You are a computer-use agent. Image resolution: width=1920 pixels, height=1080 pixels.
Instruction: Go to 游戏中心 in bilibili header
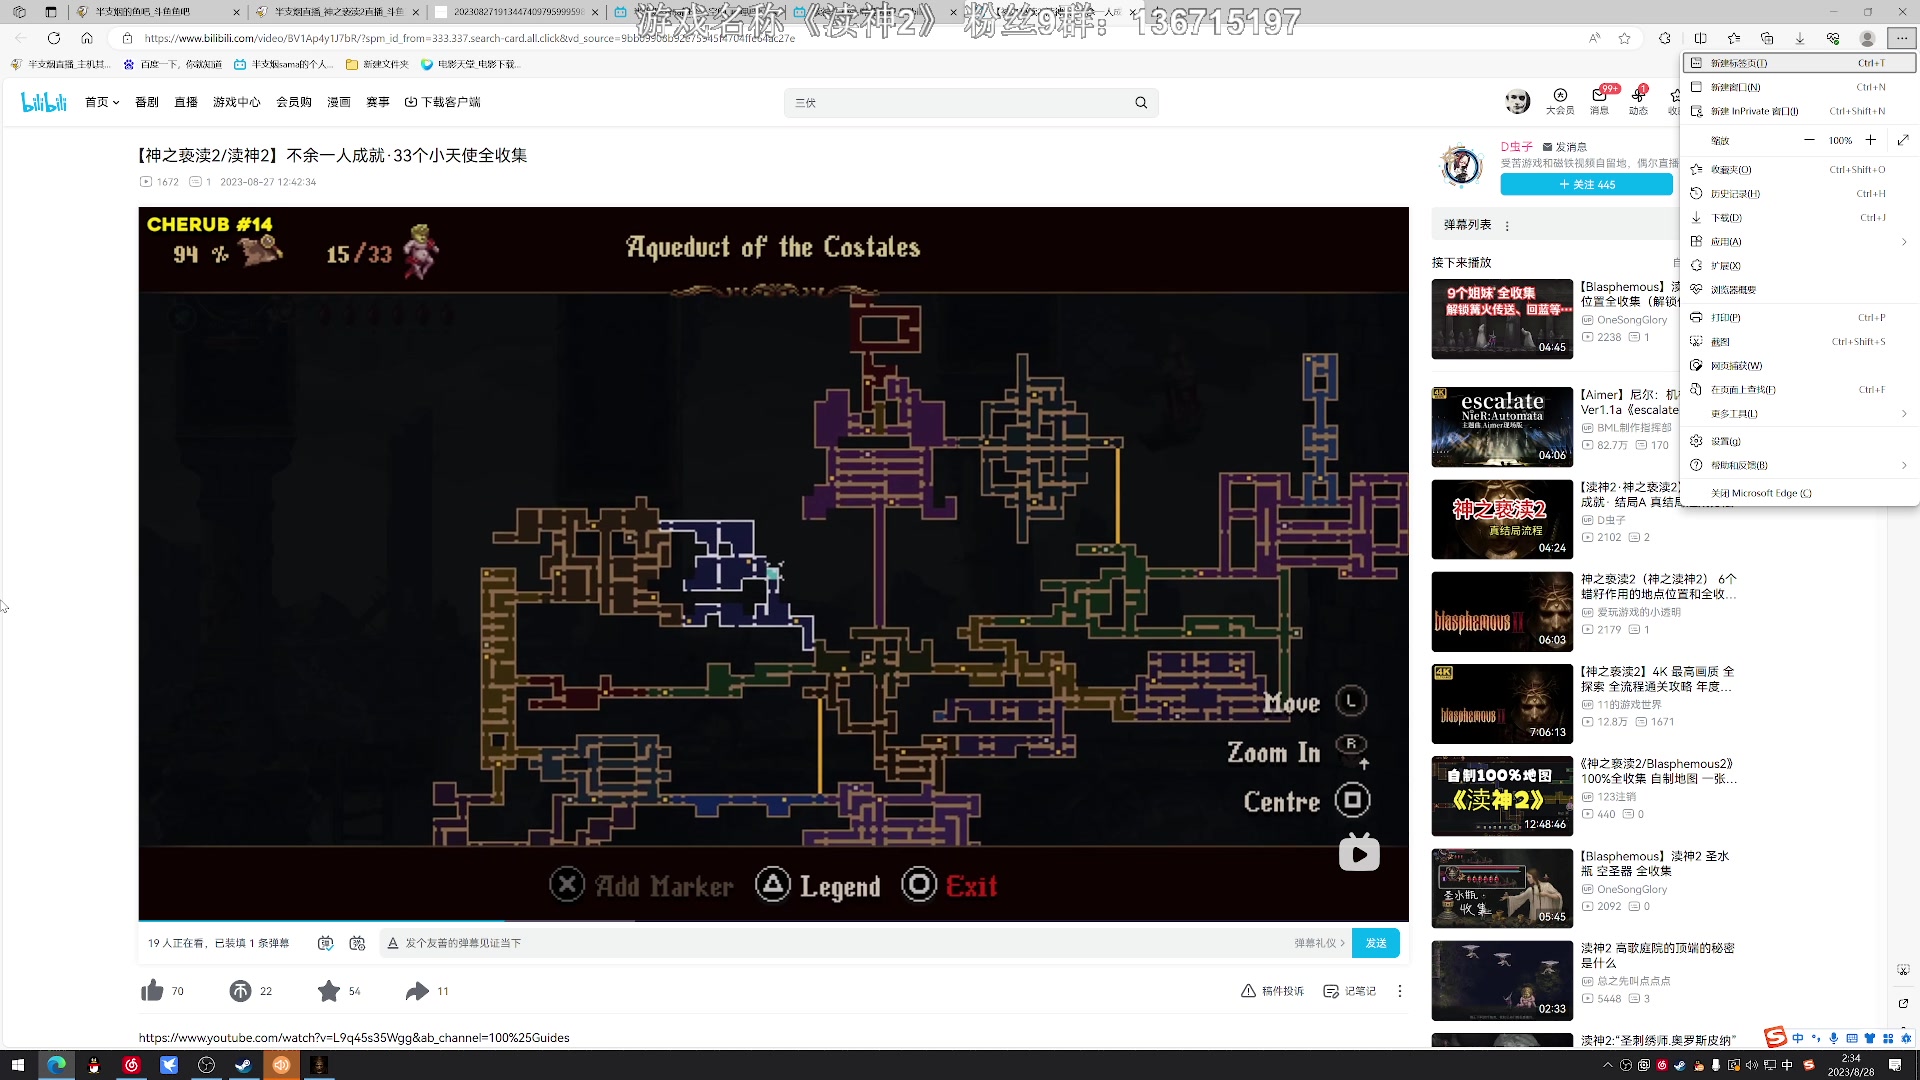click(x=236, y=102)
